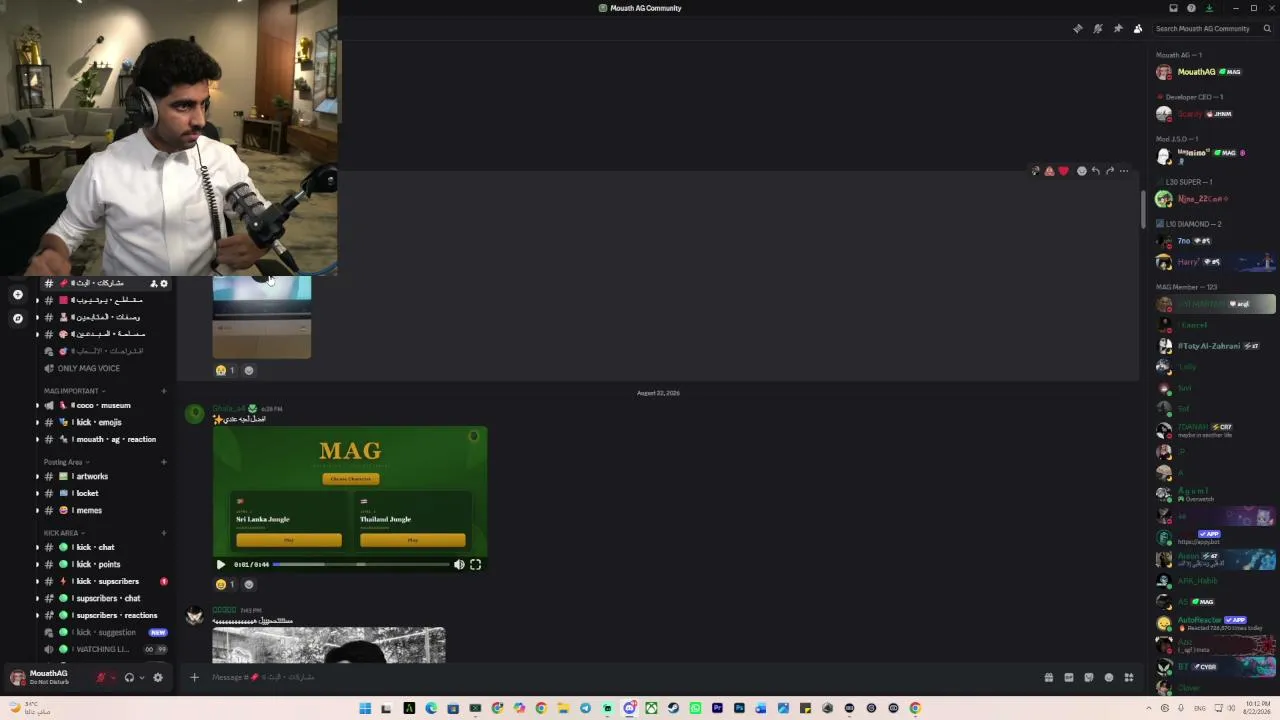
Task: Add reaction to the MAG video message
Action: click(x=249, y=584)
